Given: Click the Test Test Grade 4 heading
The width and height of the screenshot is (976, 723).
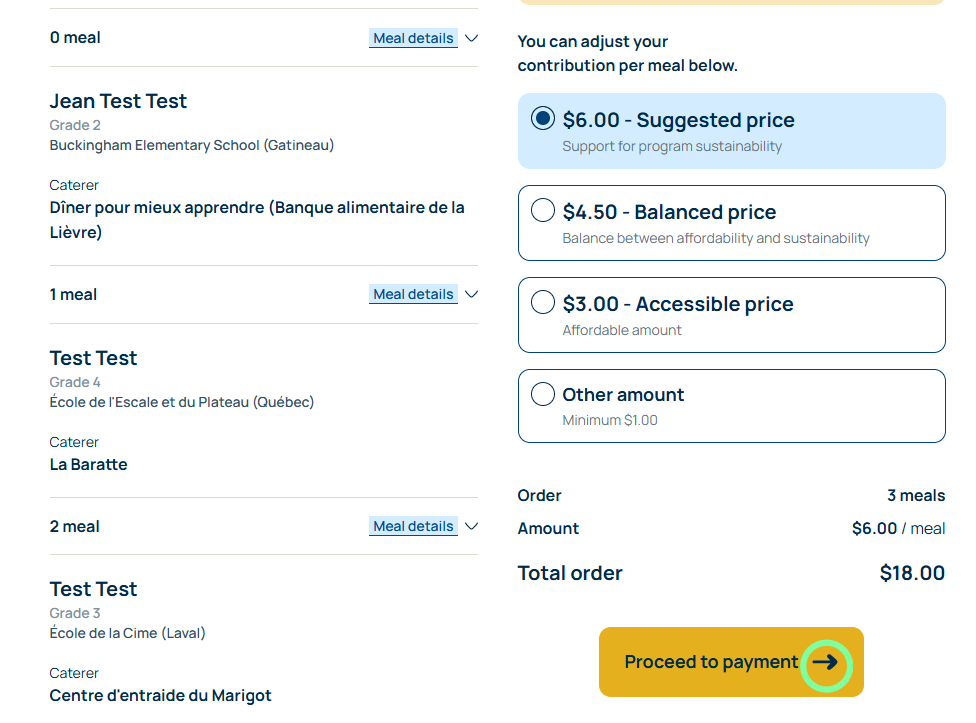Looking at the screenshot, I should click(x=93, y=358).
